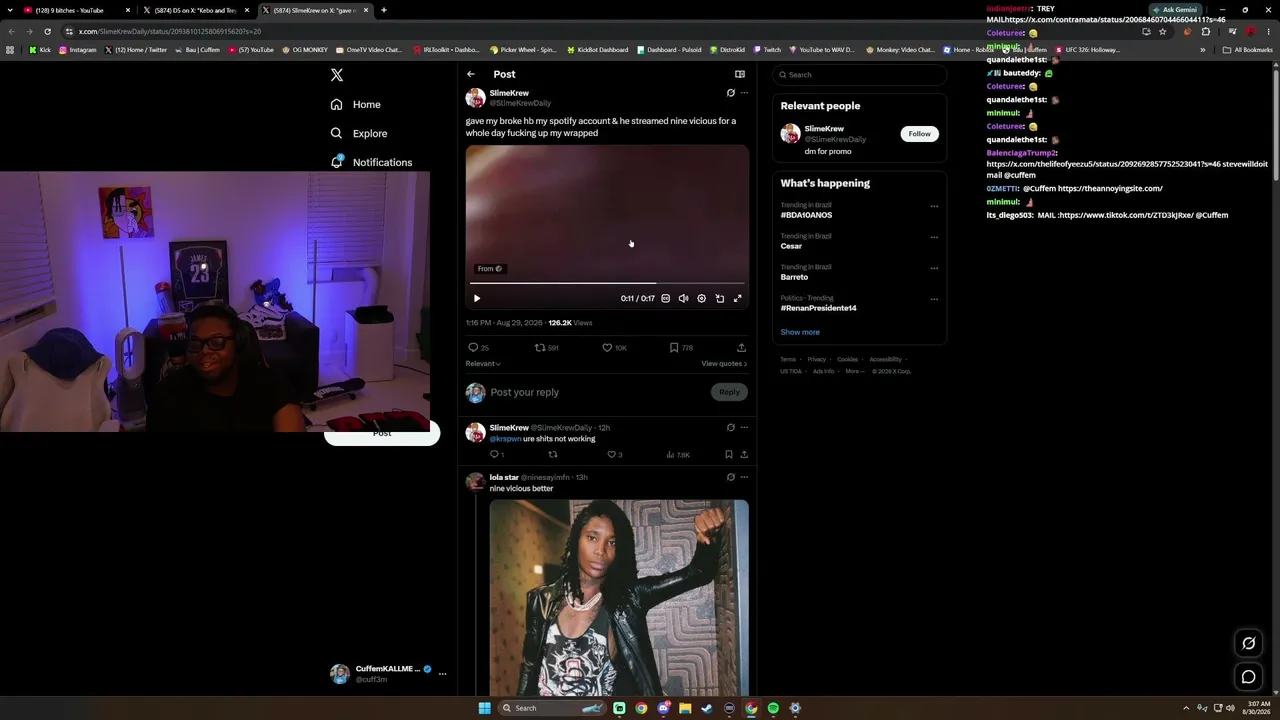The height and width of the screenshot is (720, 1280).
Task: Play the video in the post
Action: (477, 298)
